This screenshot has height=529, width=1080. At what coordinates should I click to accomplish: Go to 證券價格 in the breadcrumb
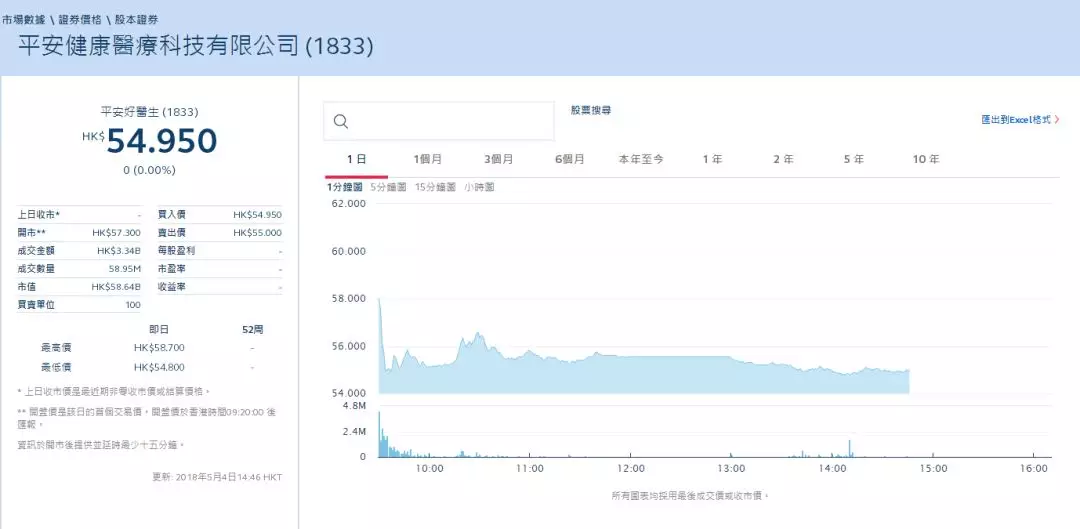click(79, 20)
